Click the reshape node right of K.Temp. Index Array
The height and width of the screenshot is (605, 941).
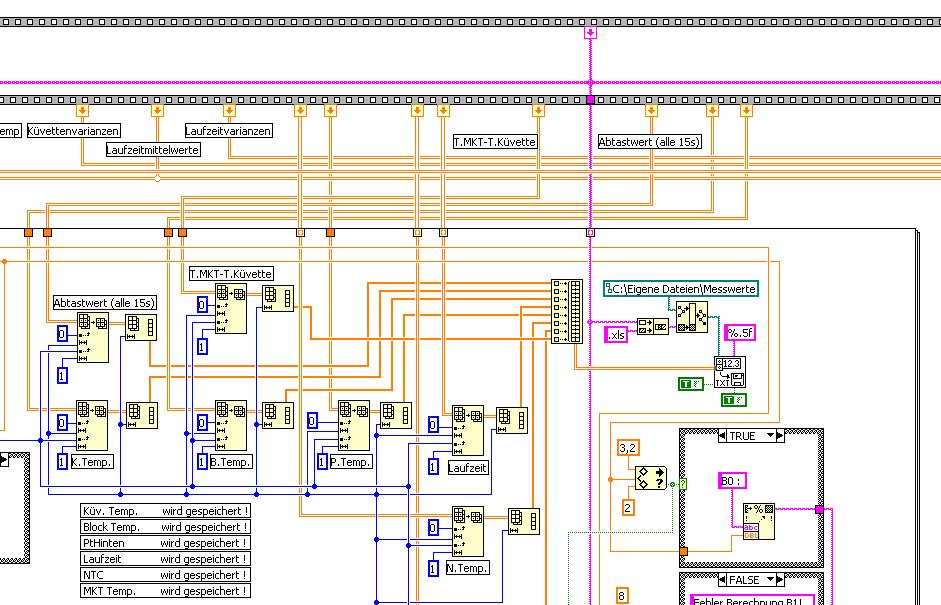click(142, 415)
